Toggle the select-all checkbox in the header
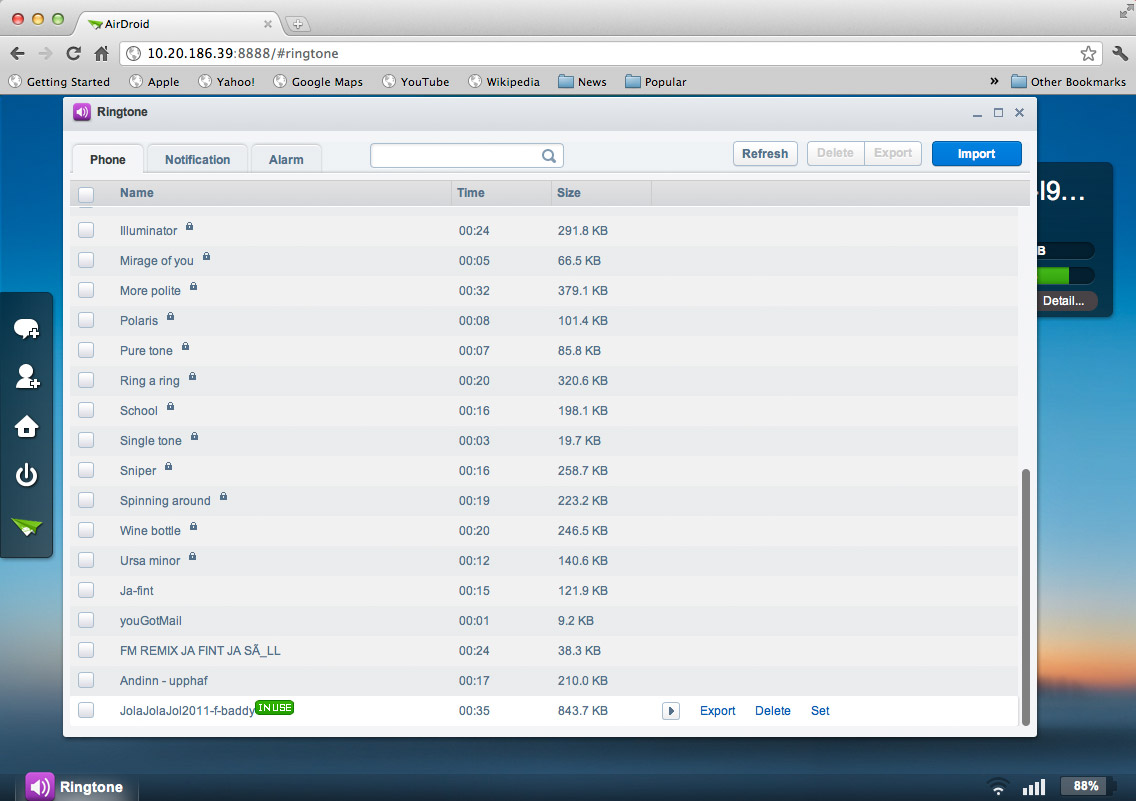 (x=86, y=194)
